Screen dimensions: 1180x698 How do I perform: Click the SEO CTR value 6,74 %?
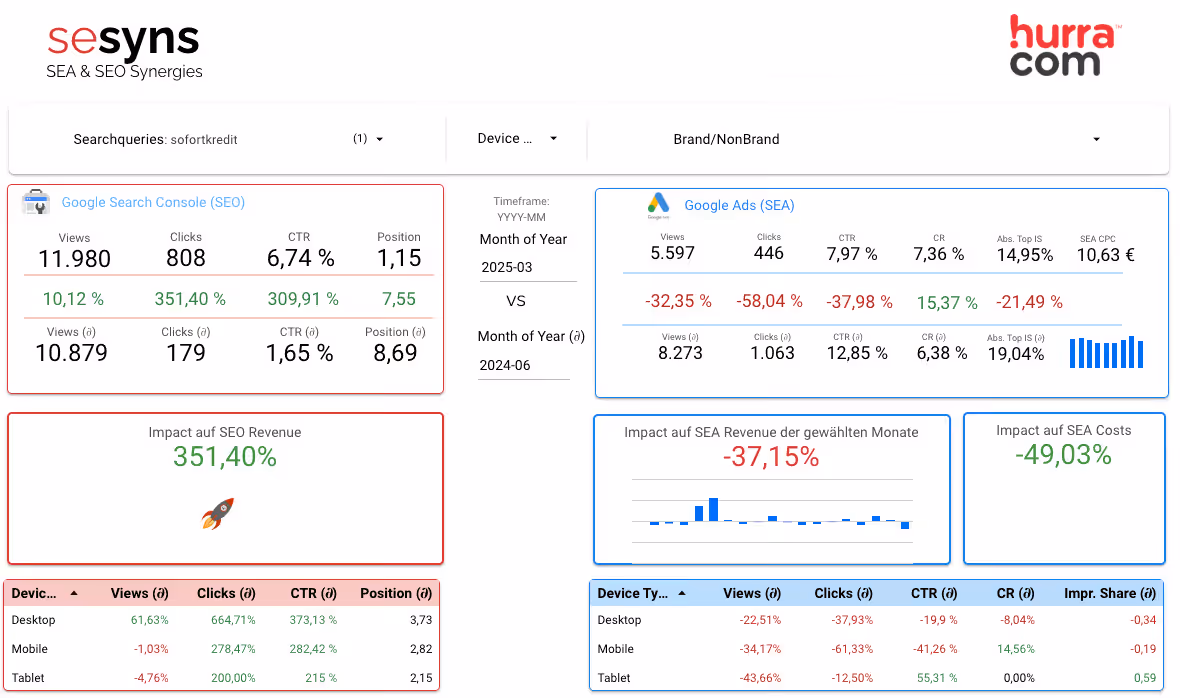(x=300, y=258)
